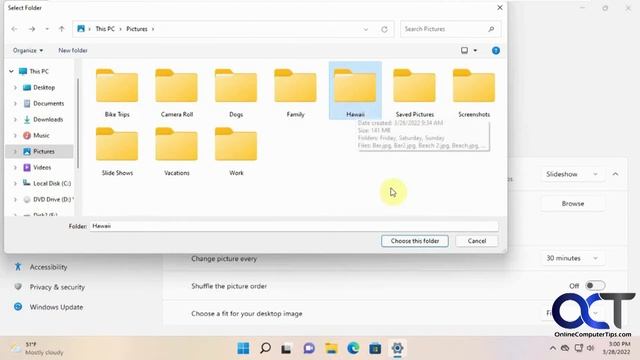
Task: Open the dialog help icon
Action: pos(496,51)
